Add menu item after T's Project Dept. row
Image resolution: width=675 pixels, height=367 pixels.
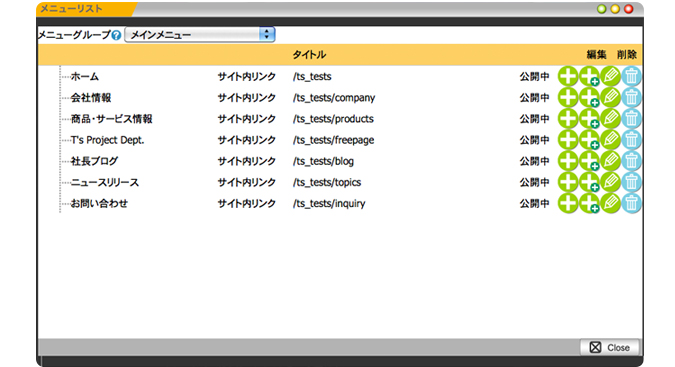tap(568, 139)
